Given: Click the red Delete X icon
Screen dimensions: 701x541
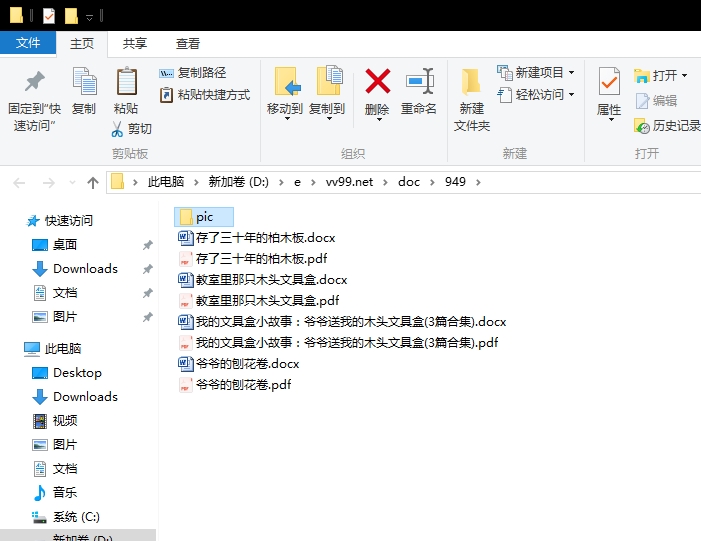Looking at the screenshot, I should [378, 81].
